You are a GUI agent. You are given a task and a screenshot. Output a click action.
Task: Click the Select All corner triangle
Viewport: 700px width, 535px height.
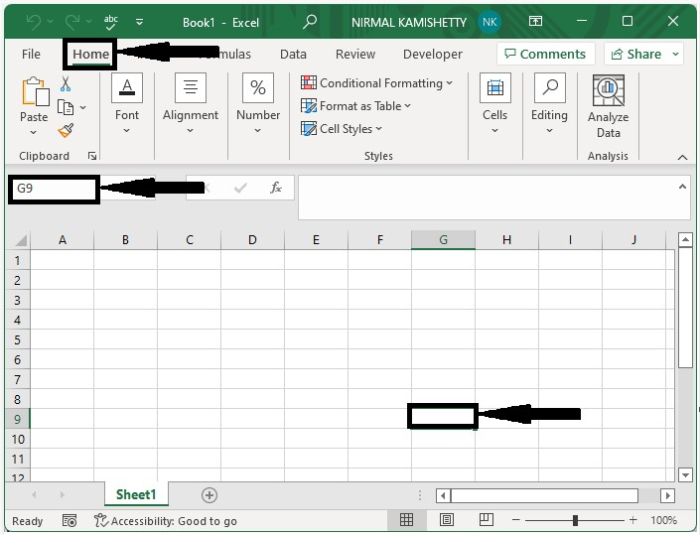click(21, 241)
